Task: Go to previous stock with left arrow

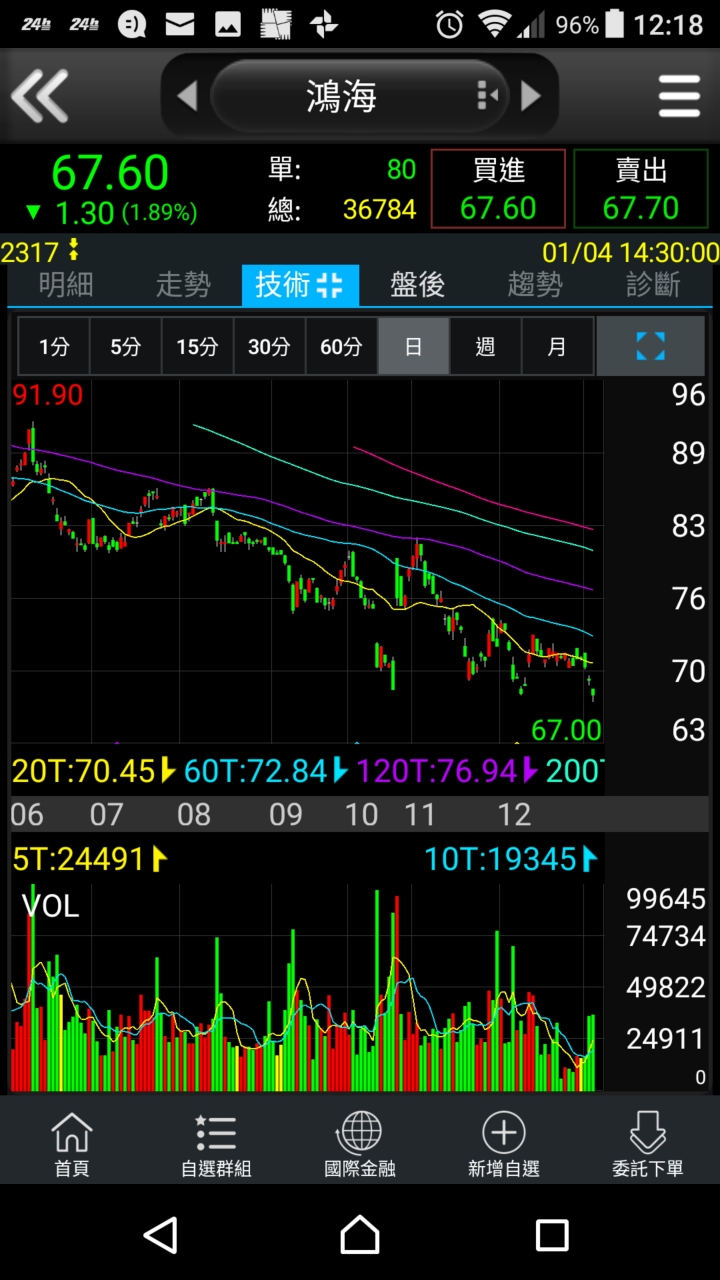Action: tap(187, 97)
